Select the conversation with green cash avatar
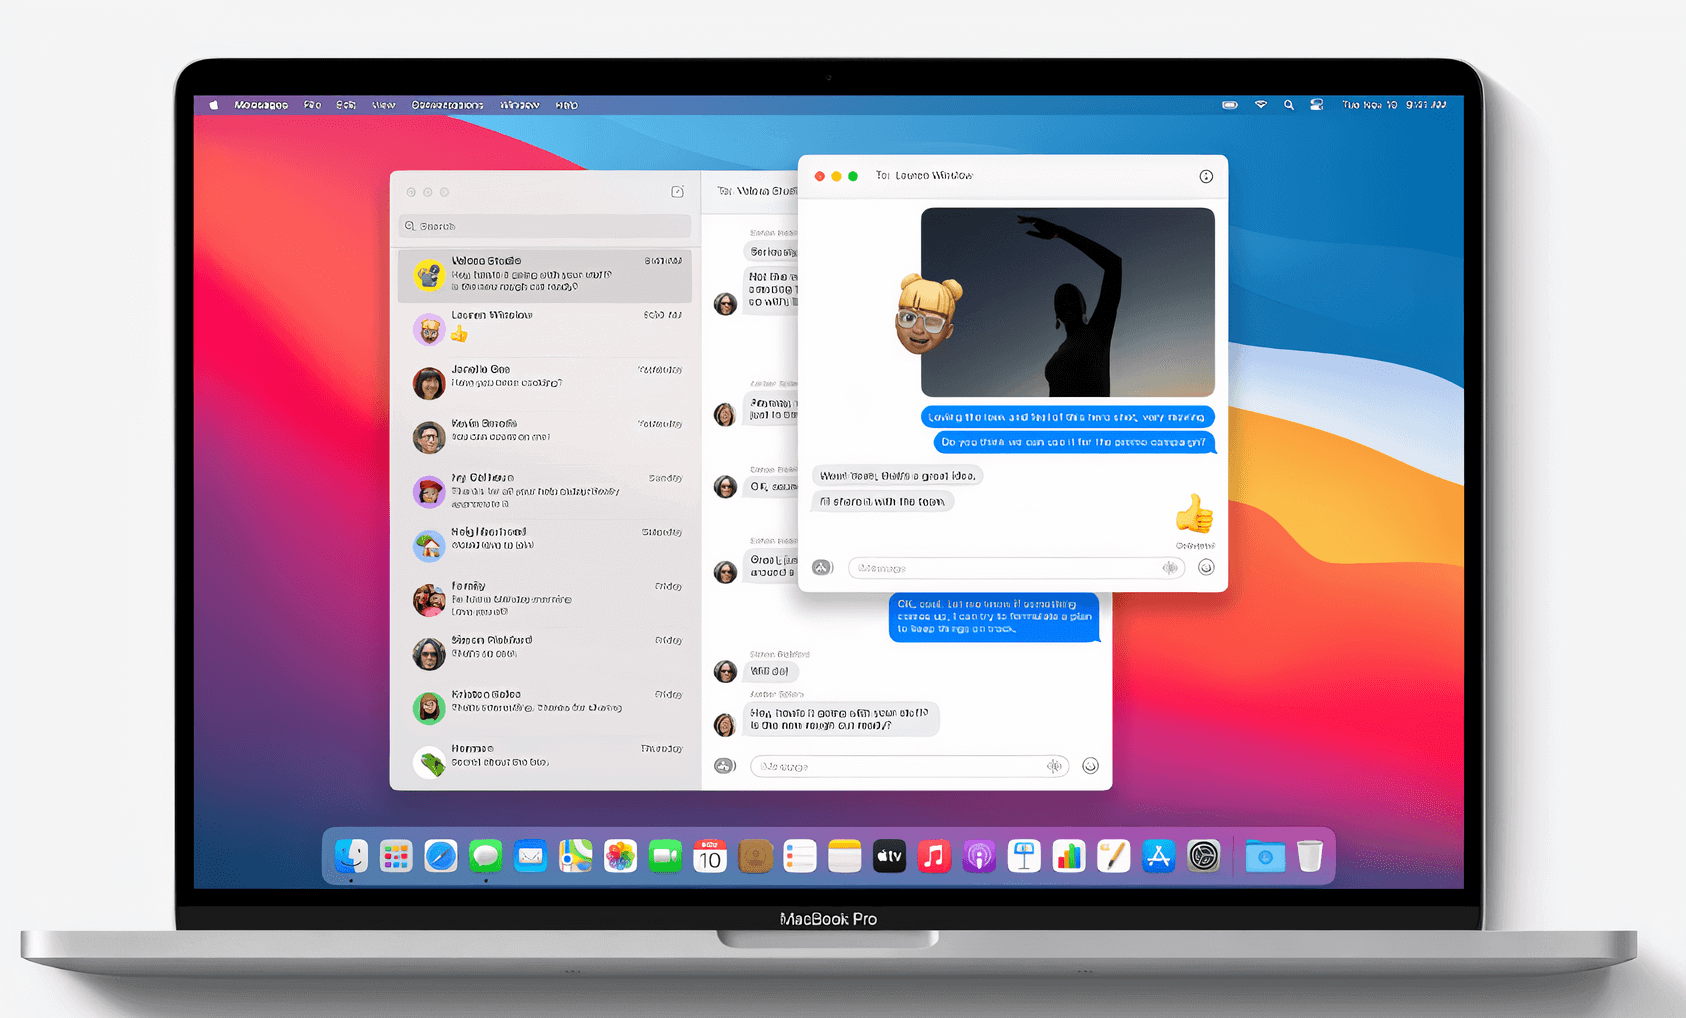Image resolution: width=1686 pixels, height=1018 pixels. click(x=545, y=762)
